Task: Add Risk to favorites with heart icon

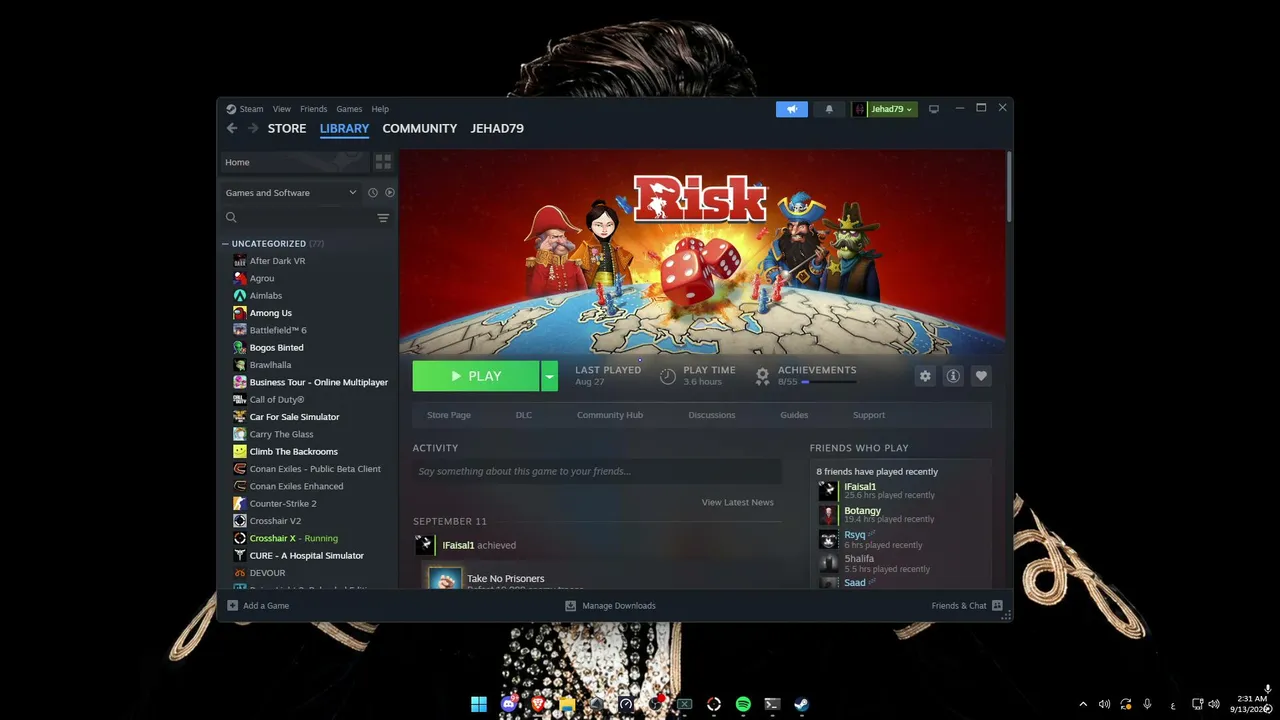Action: tap(981, 376)
